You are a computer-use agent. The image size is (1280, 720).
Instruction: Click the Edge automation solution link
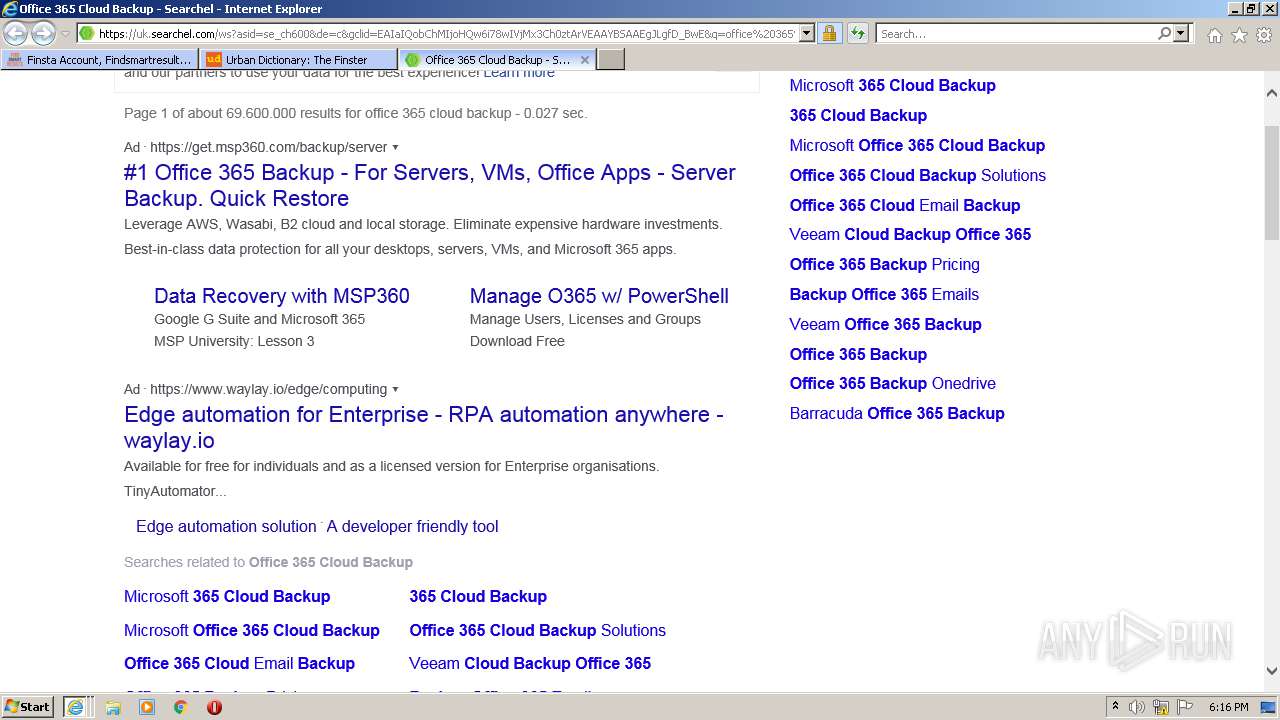coord(226,526)
